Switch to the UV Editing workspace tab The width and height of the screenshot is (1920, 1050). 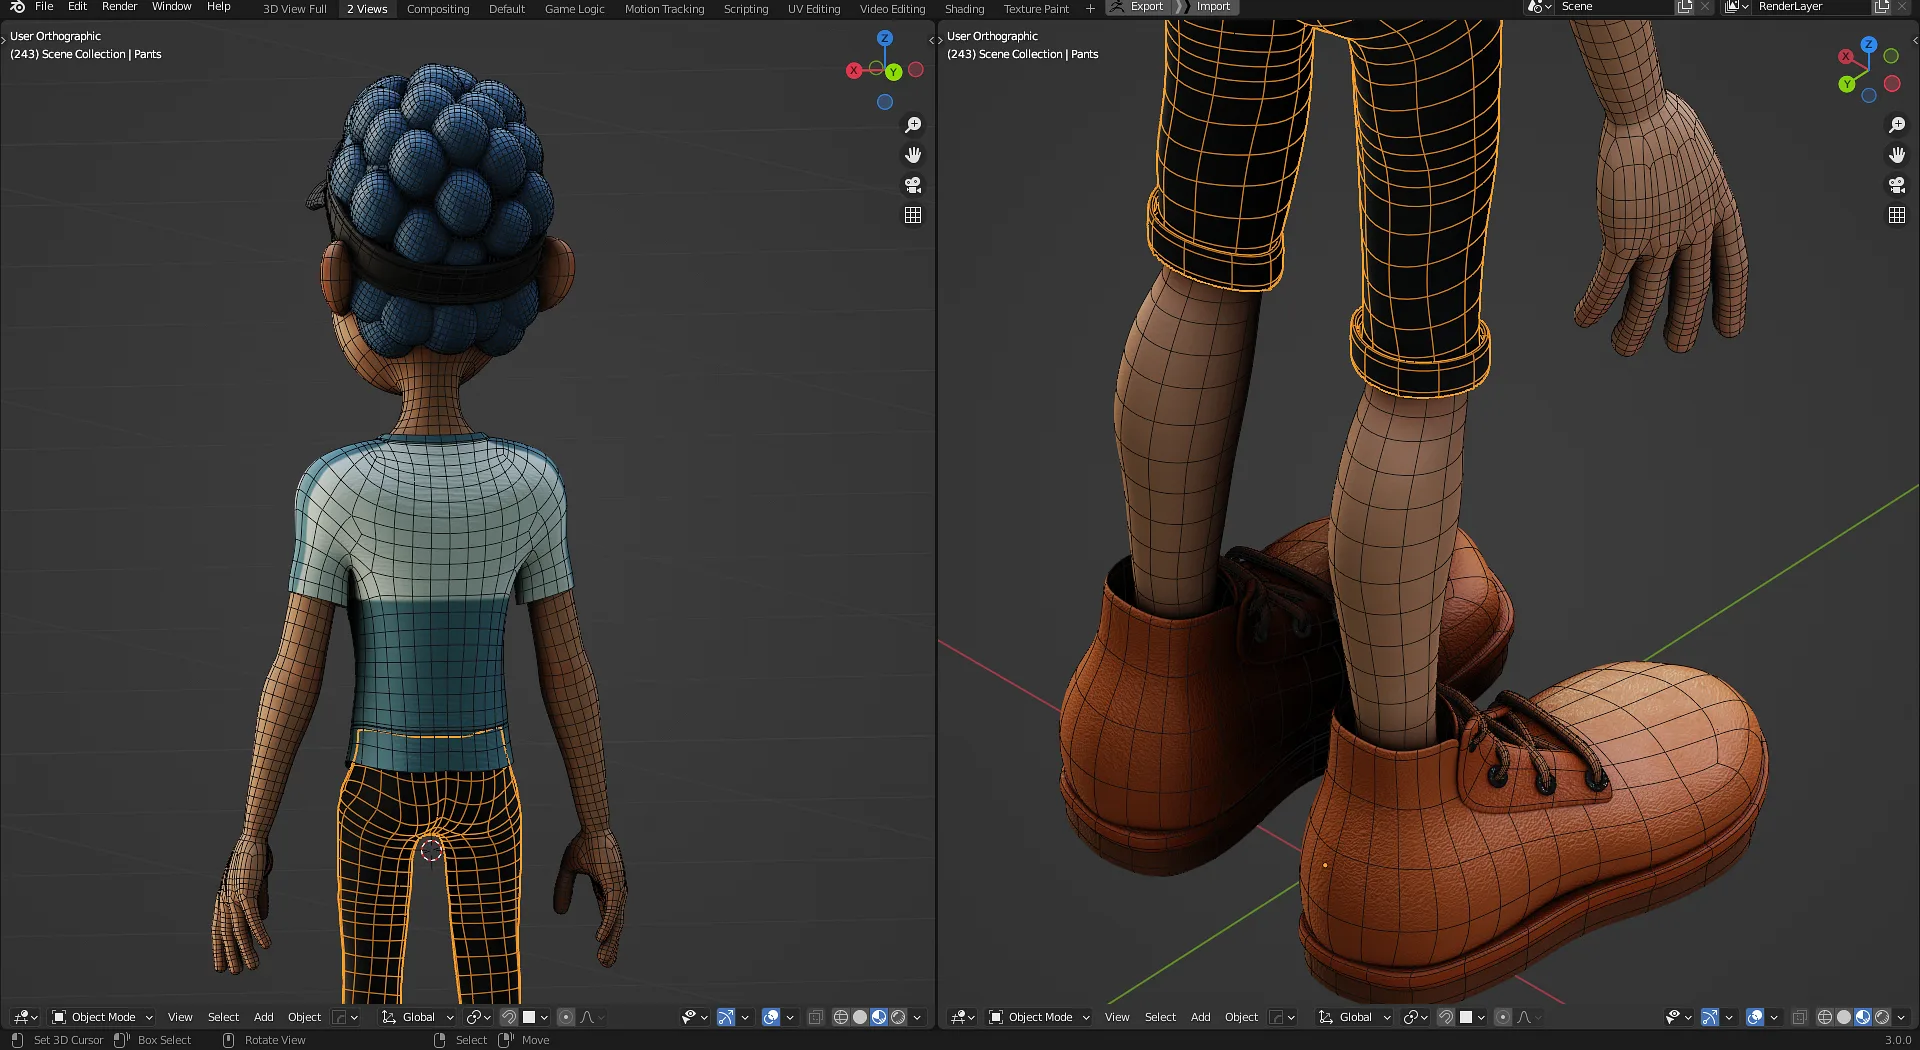coord(813,8)
